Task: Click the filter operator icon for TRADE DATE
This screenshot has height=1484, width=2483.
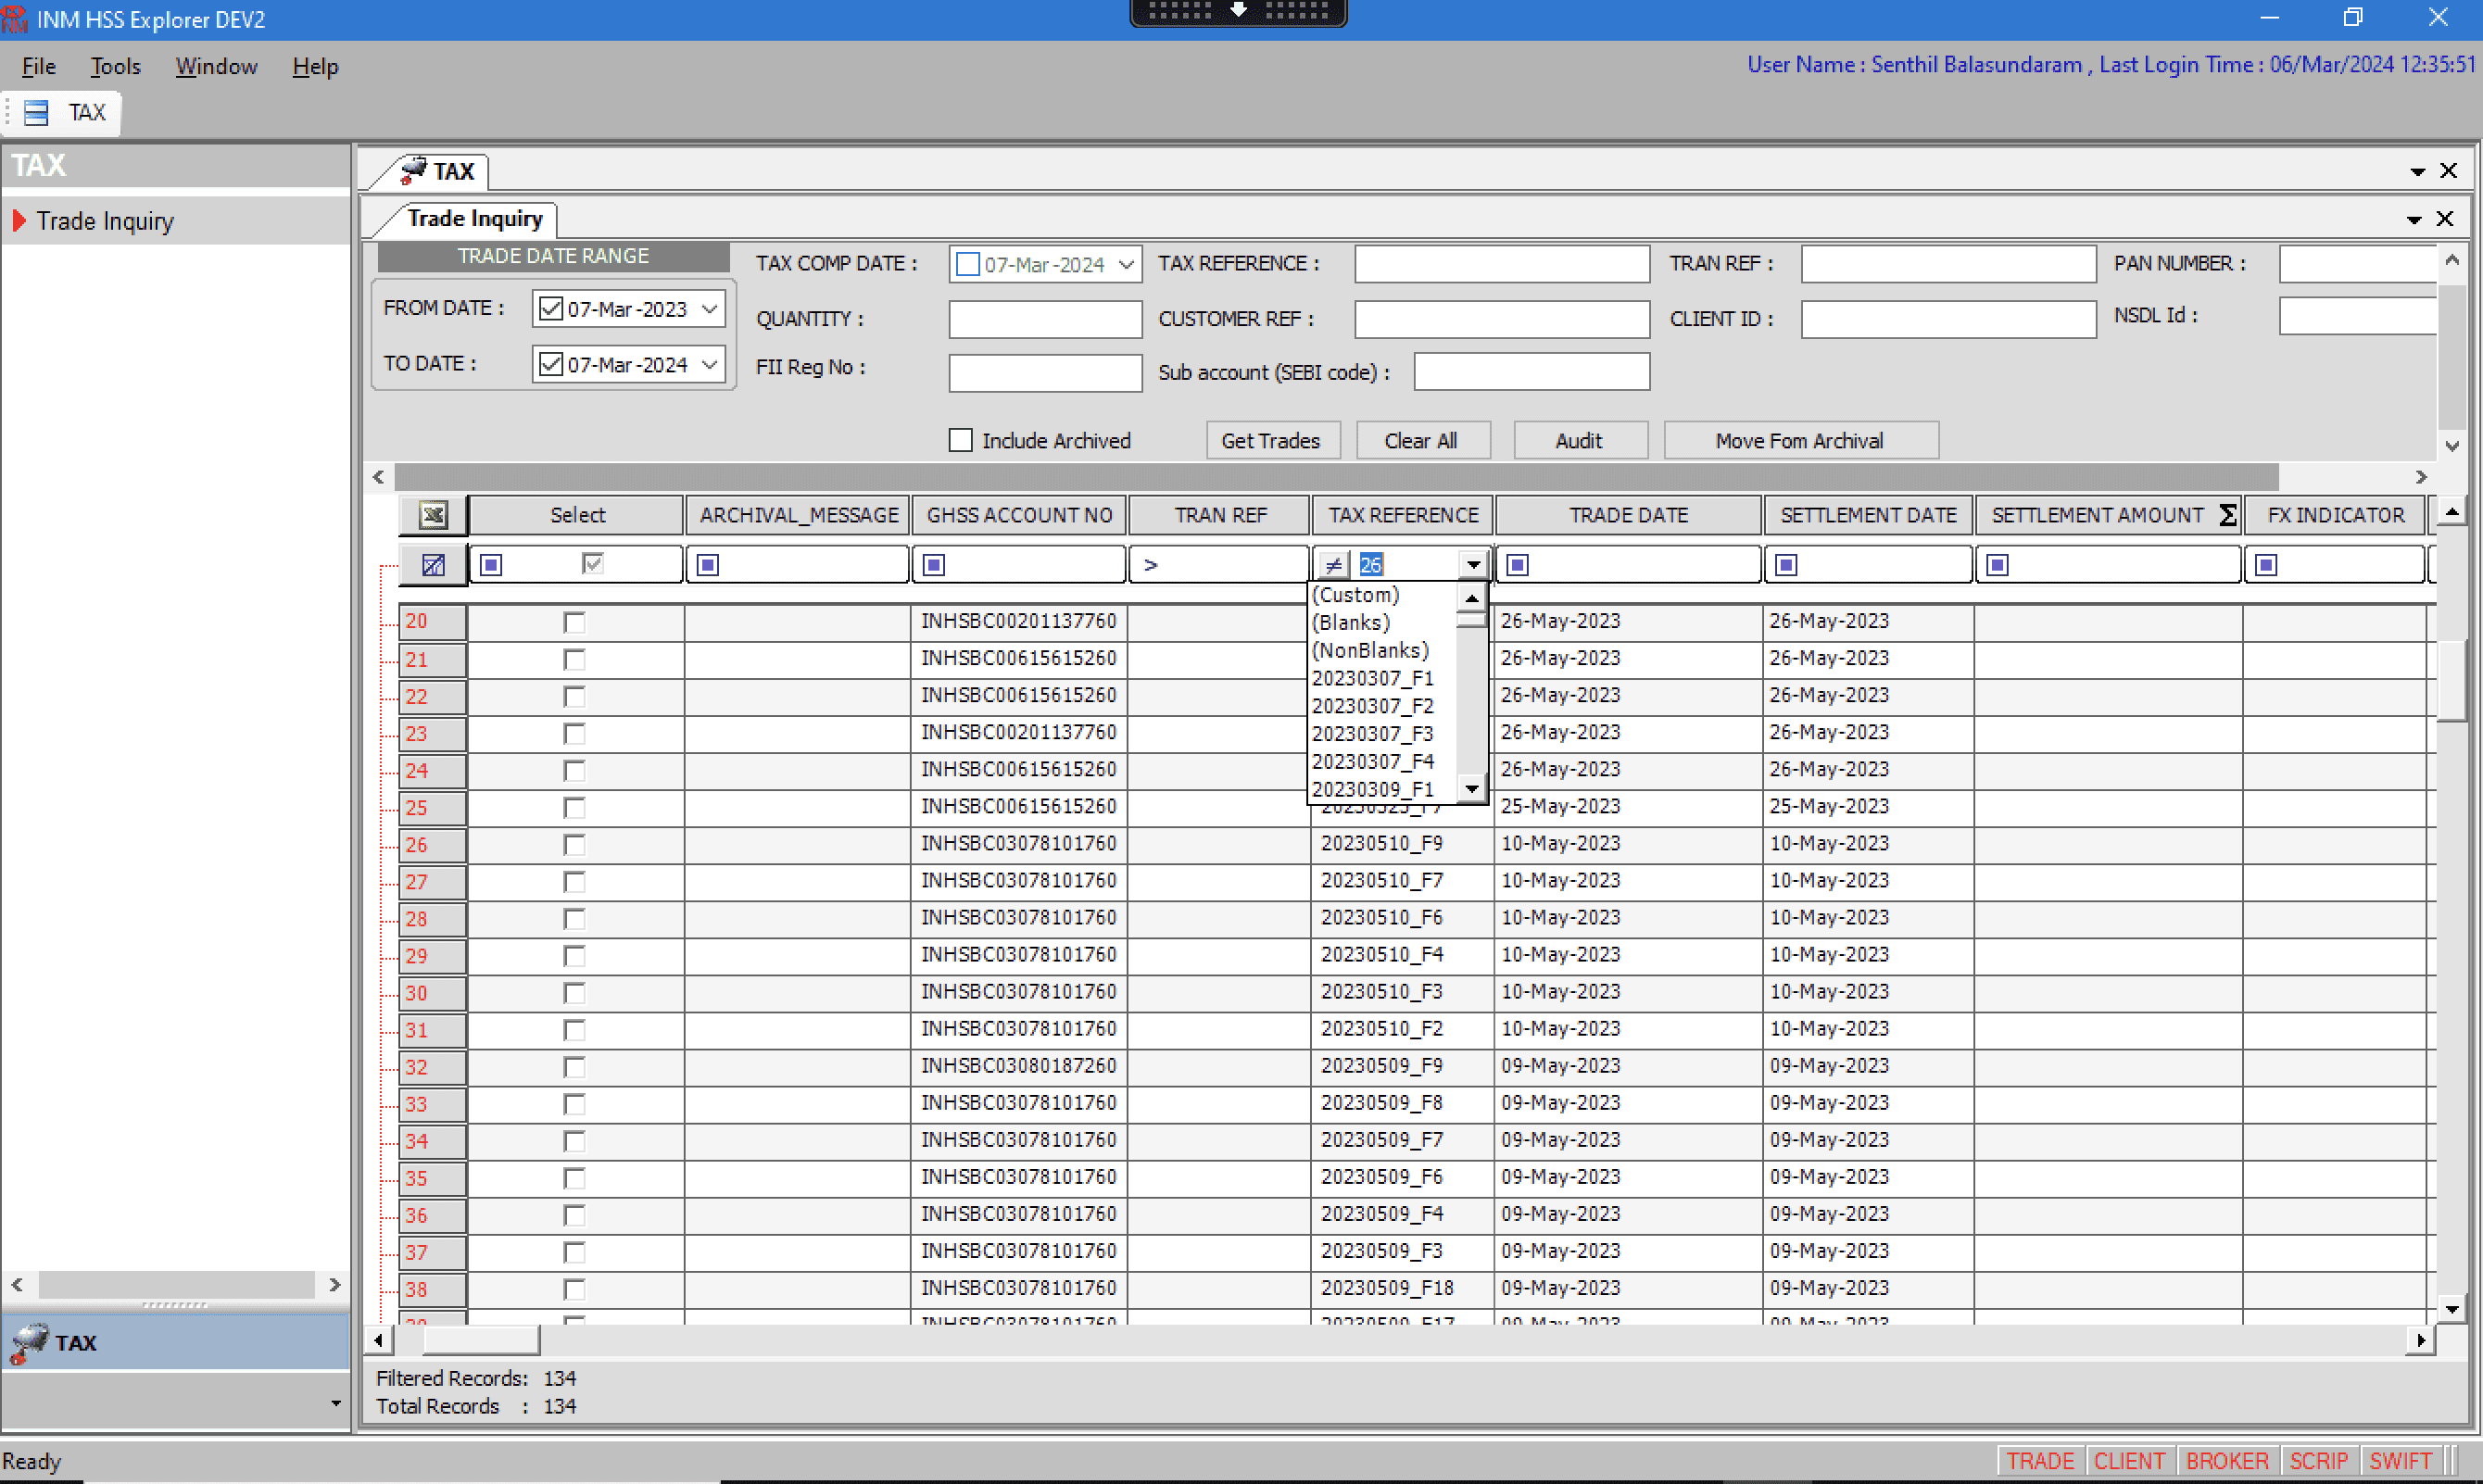Action: coord(1517,565)
